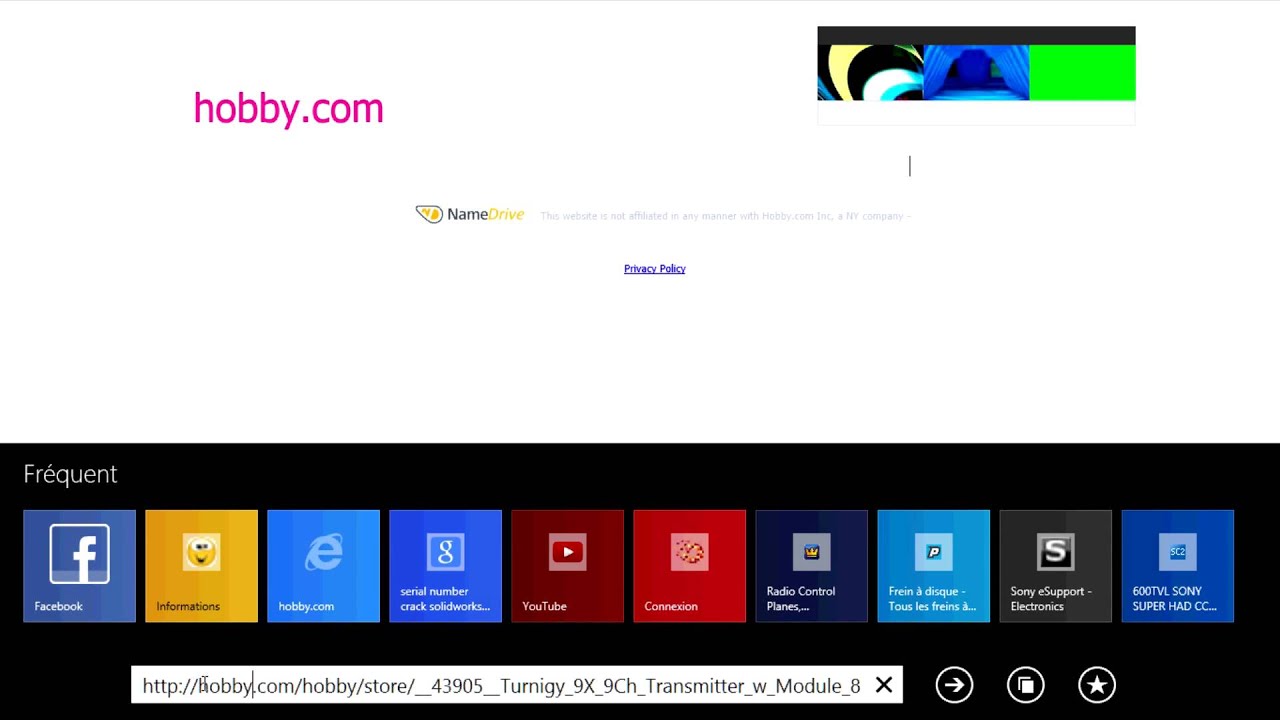Click the not affiliated disclaimer text

click(x=725, y=216)
